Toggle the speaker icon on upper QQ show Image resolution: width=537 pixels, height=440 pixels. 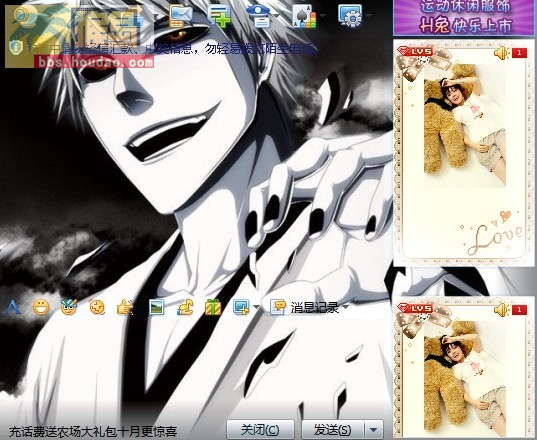click(x=501, y=53)
